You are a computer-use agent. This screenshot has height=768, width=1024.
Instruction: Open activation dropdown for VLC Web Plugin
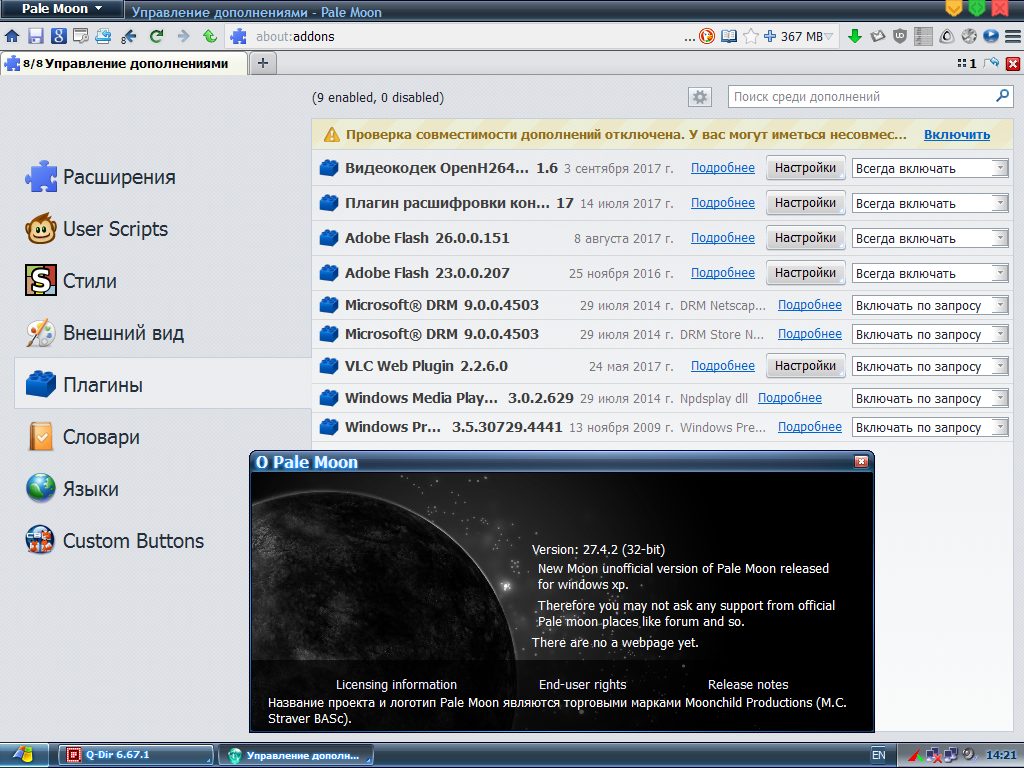point(930,366)
